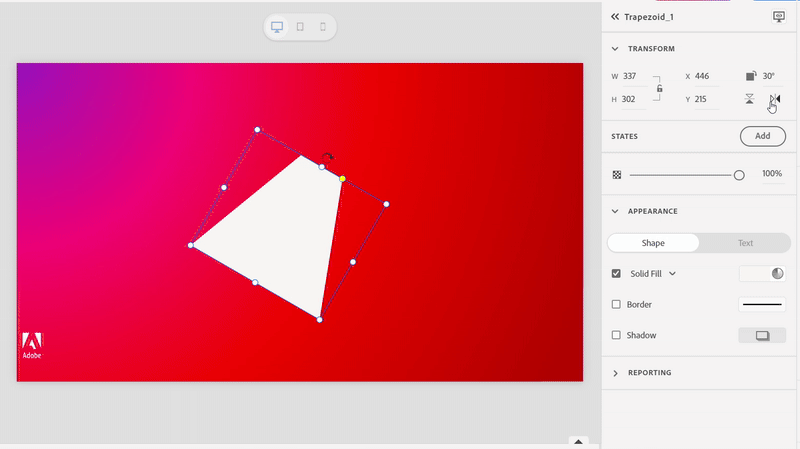Open the preview monitor icon in the panel header
Viewport: 800px width, 449px height.
click(779, 17)
